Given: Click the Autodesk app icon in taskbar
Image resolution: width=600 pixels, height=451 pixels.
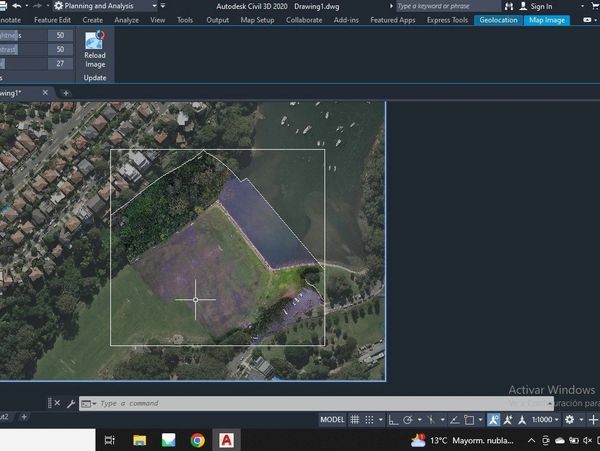Looking at the screenshot, I should coord(227,440).
